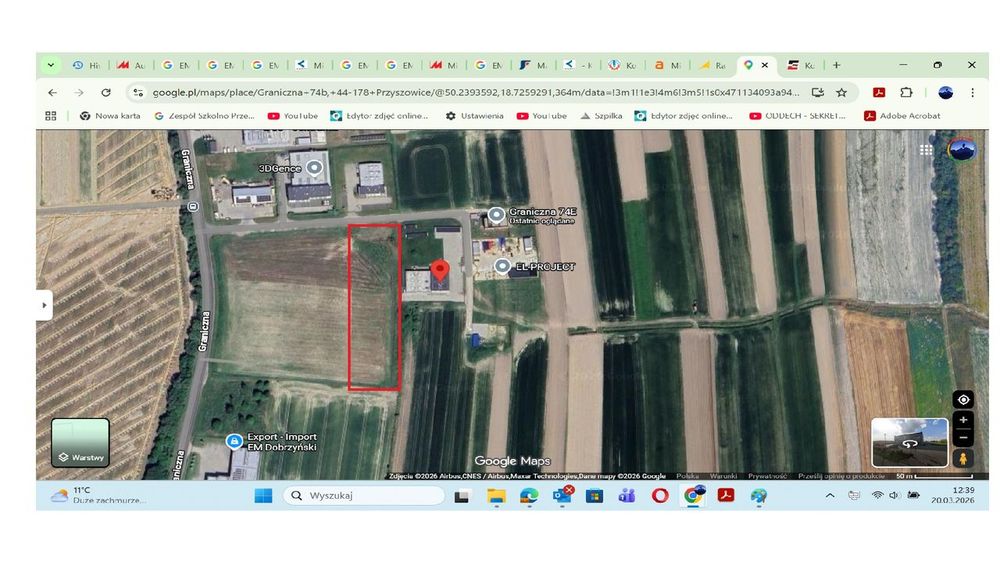
Task: Open Microsoft Store from taskbar
Action: tap(594, 495)
